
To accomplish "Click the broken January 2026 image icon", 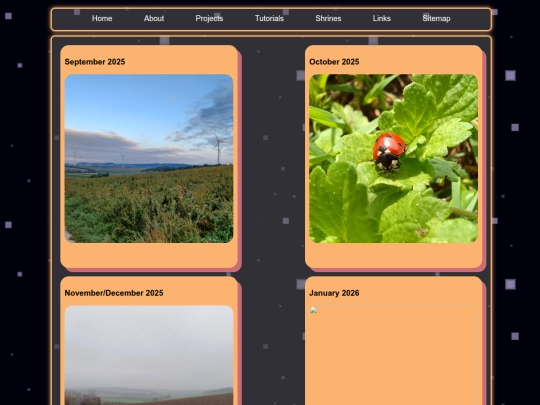I will [x=313, y=310].
